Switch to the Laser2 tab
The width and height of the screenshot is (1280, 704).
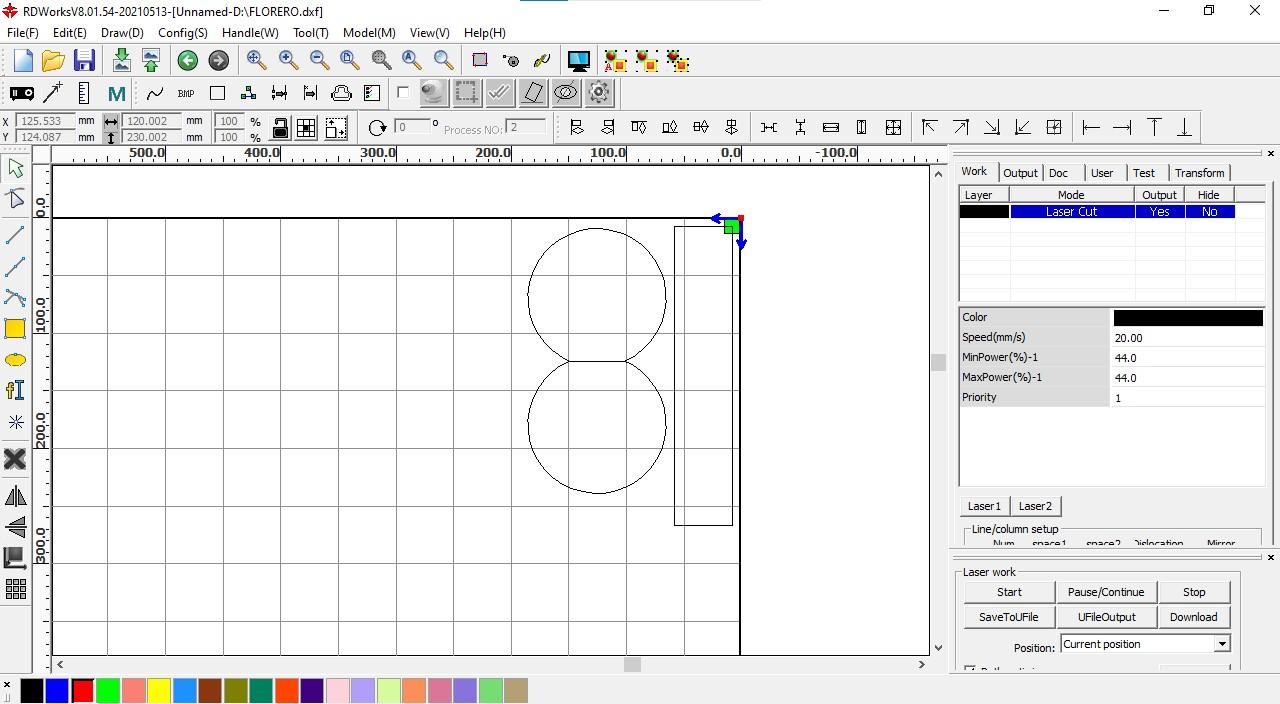tap(1035, 506)
